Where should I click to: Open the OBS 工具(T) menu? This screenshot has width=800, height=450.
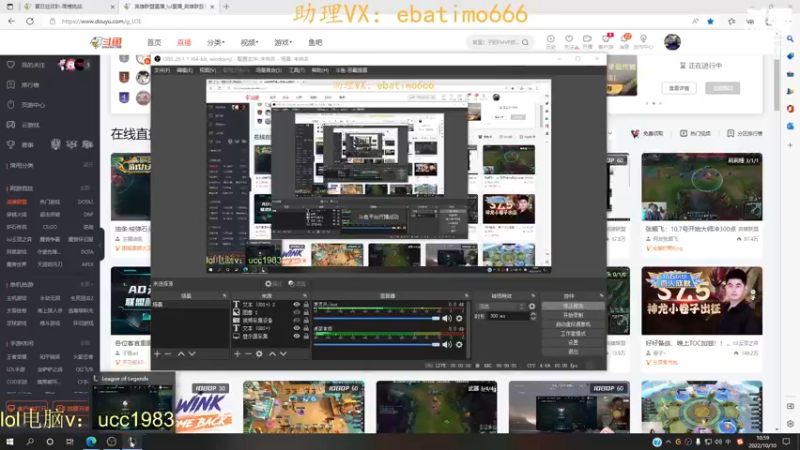click(x=296, y=70)
